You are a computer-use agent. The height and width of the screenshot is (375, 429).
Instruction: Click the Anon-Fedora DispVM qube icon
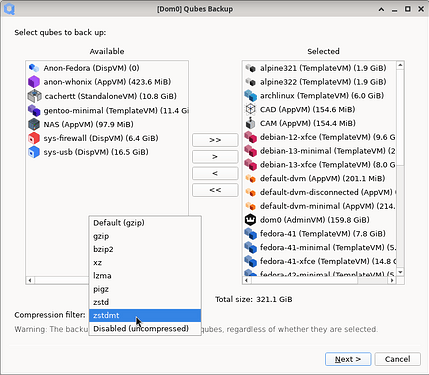[34, 68]
